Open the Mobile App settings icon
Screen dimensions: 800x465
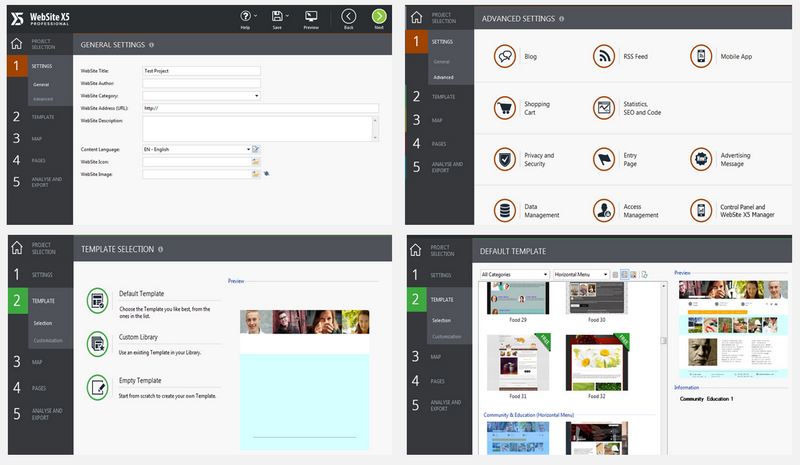pyautogui.click(x=701, y=56)
